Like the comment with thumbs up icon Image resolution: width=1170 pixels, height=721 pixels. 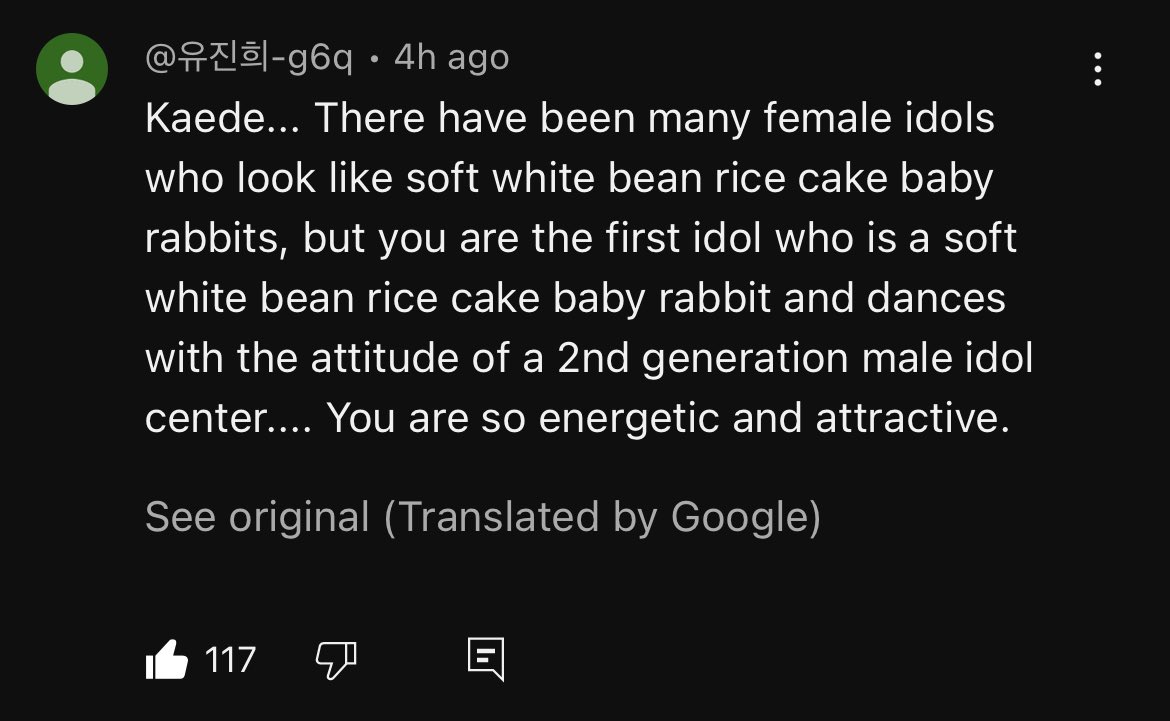[166, 660]
